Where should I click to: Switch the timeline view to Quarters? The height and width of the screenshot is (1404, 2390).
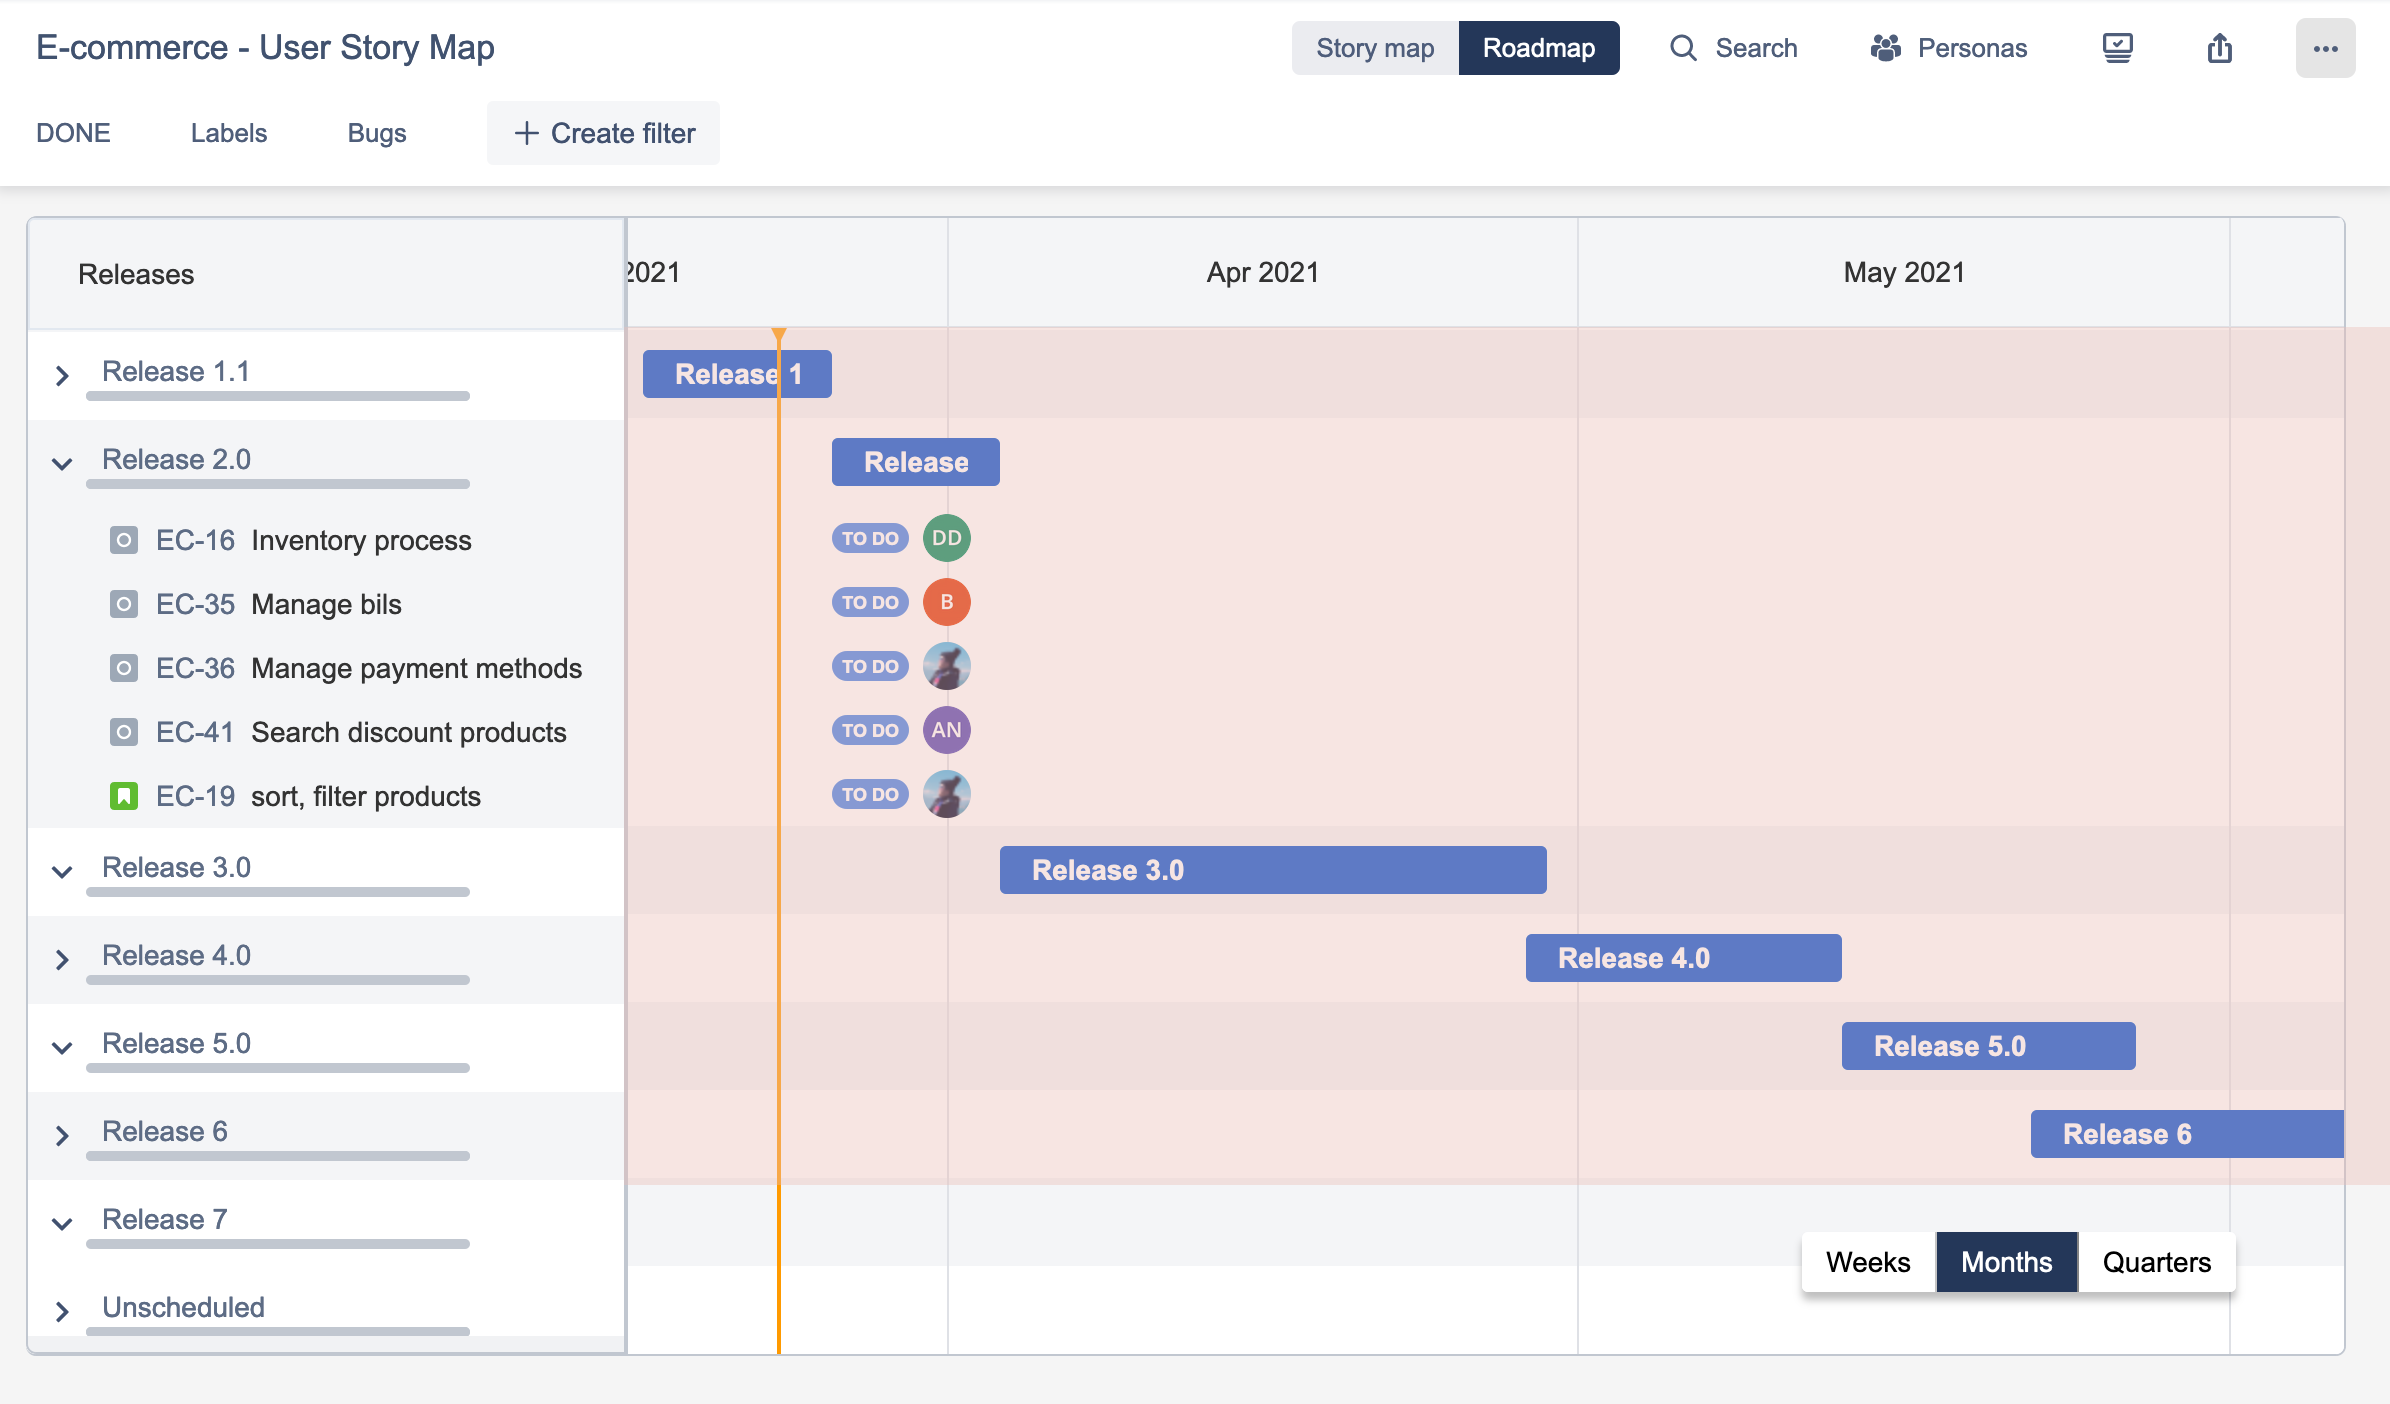[x=2157, y=1262]
